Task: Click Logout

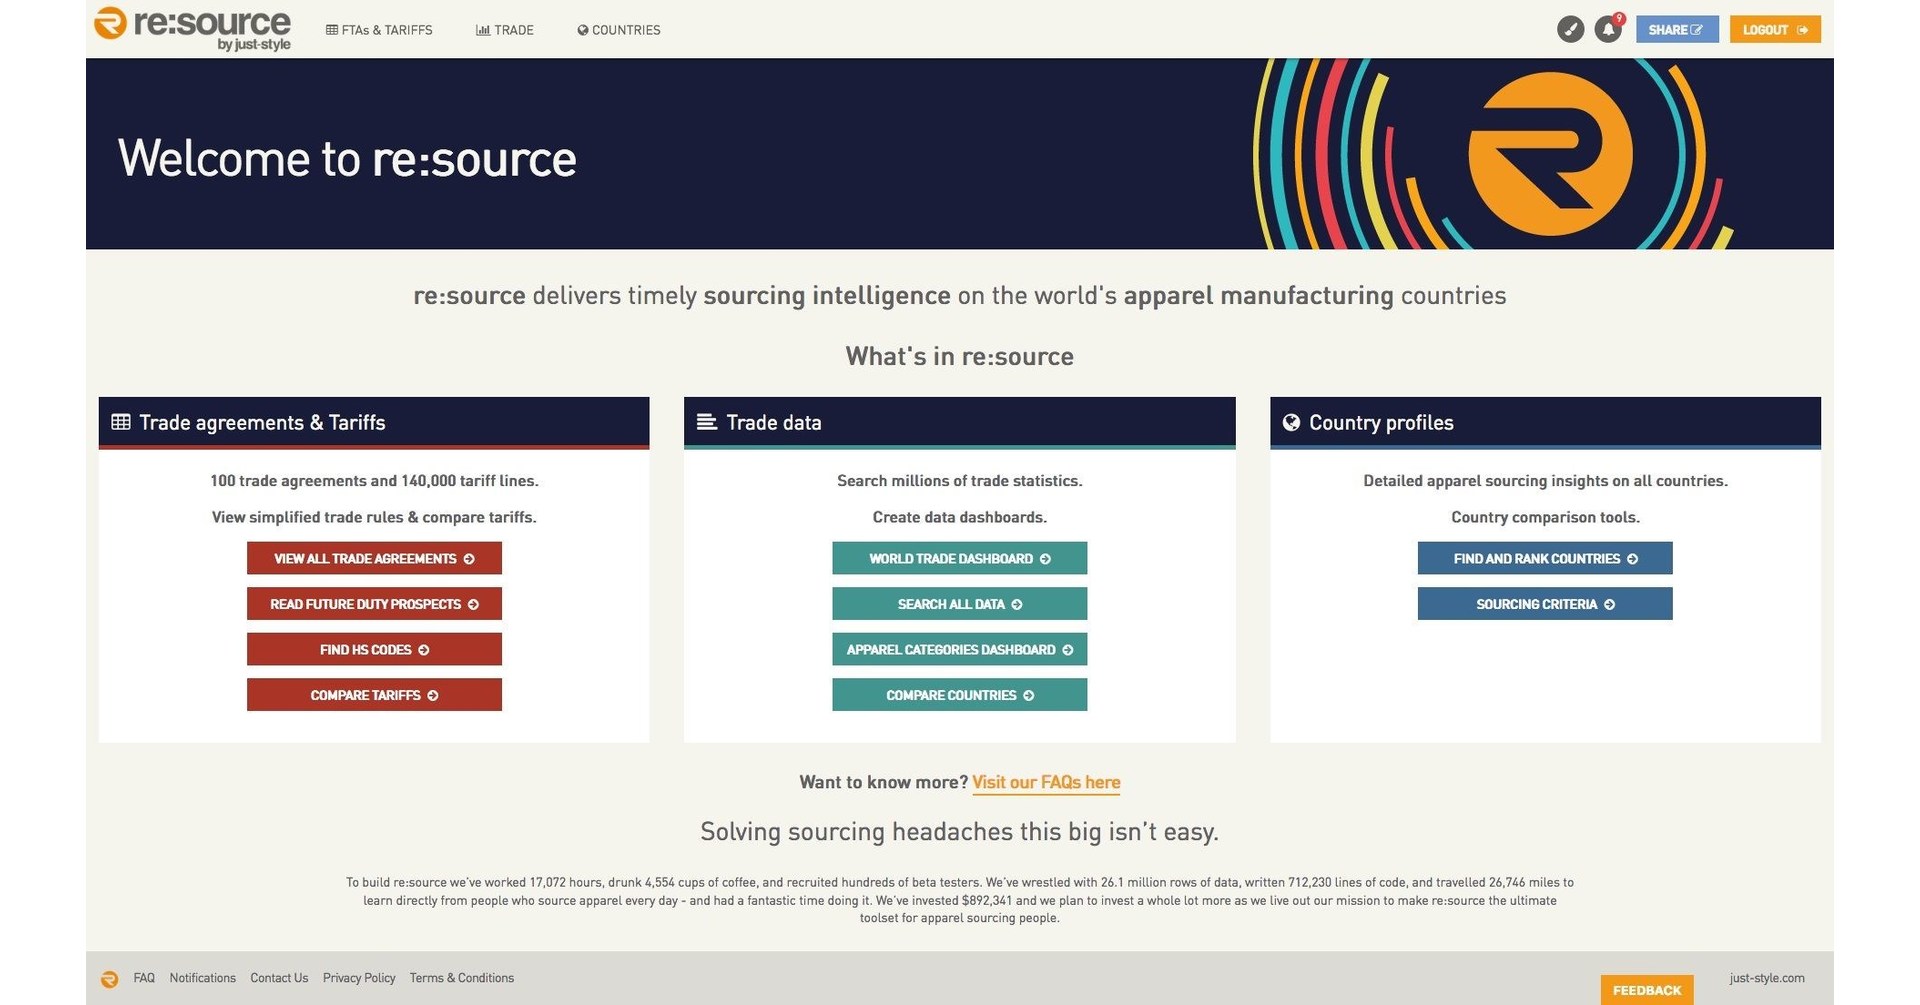Action: (1774, 29)
